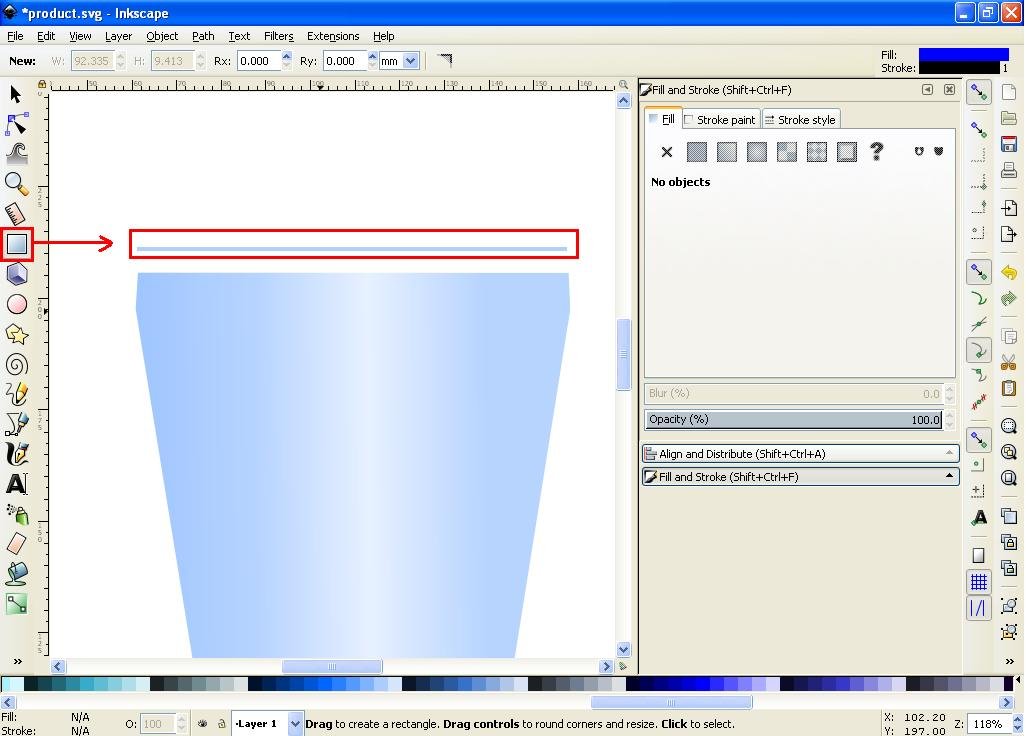Select the Ellipse tool
Image resolution: width=1026 pixels, height=736 pixels.
(x=15, y=304)
